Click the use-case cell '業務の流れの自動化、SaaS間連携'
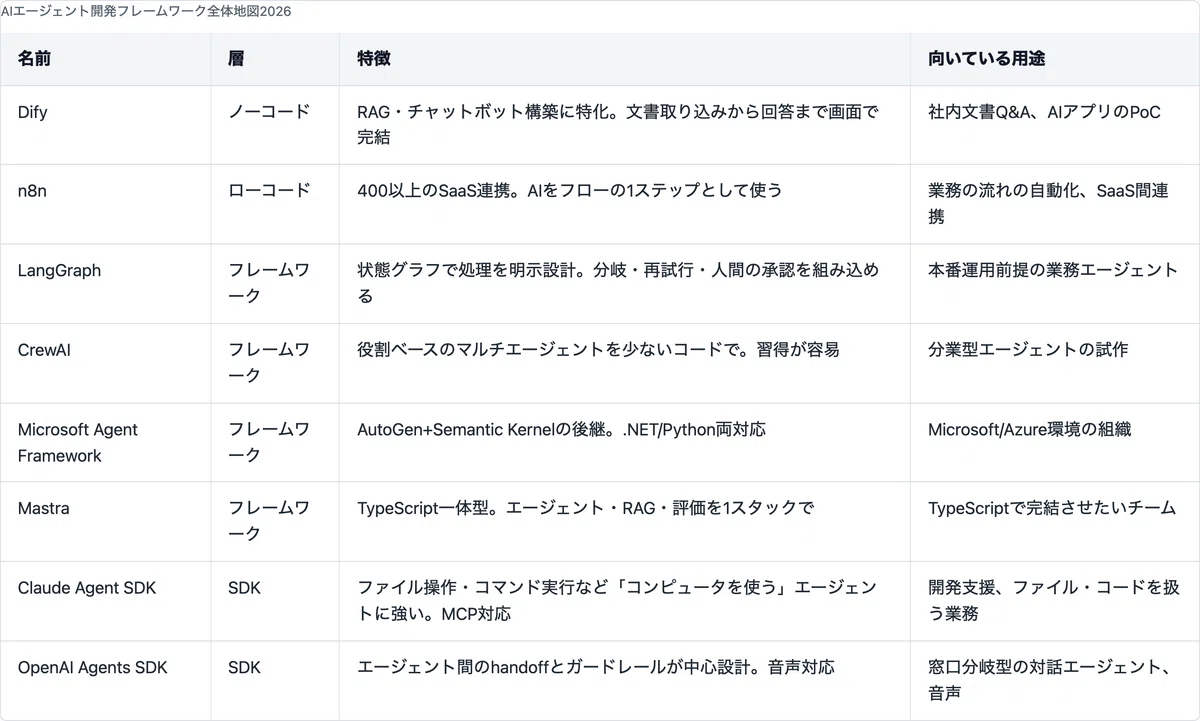Viewport: 1200px width, 721px height. click(x=1055, y=204)
